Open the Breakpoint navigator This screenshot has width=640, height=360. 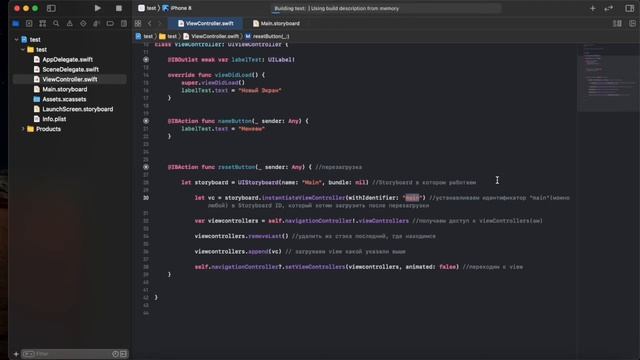110,24
